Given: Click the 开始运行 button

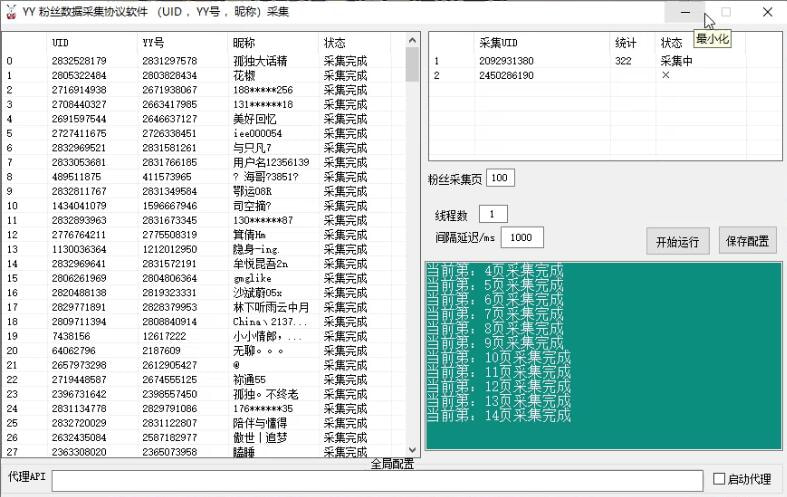Looking at the screenshot, I should point(677,241).
